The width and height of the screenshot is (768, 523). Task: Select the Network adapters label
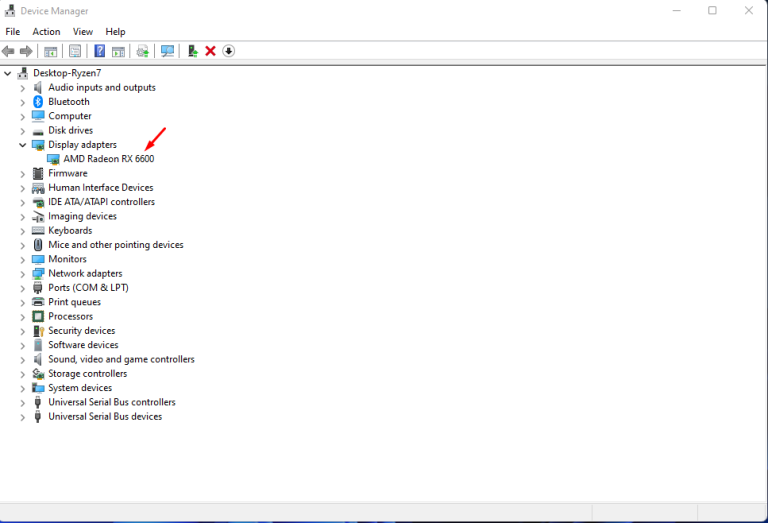coord(85,273)
